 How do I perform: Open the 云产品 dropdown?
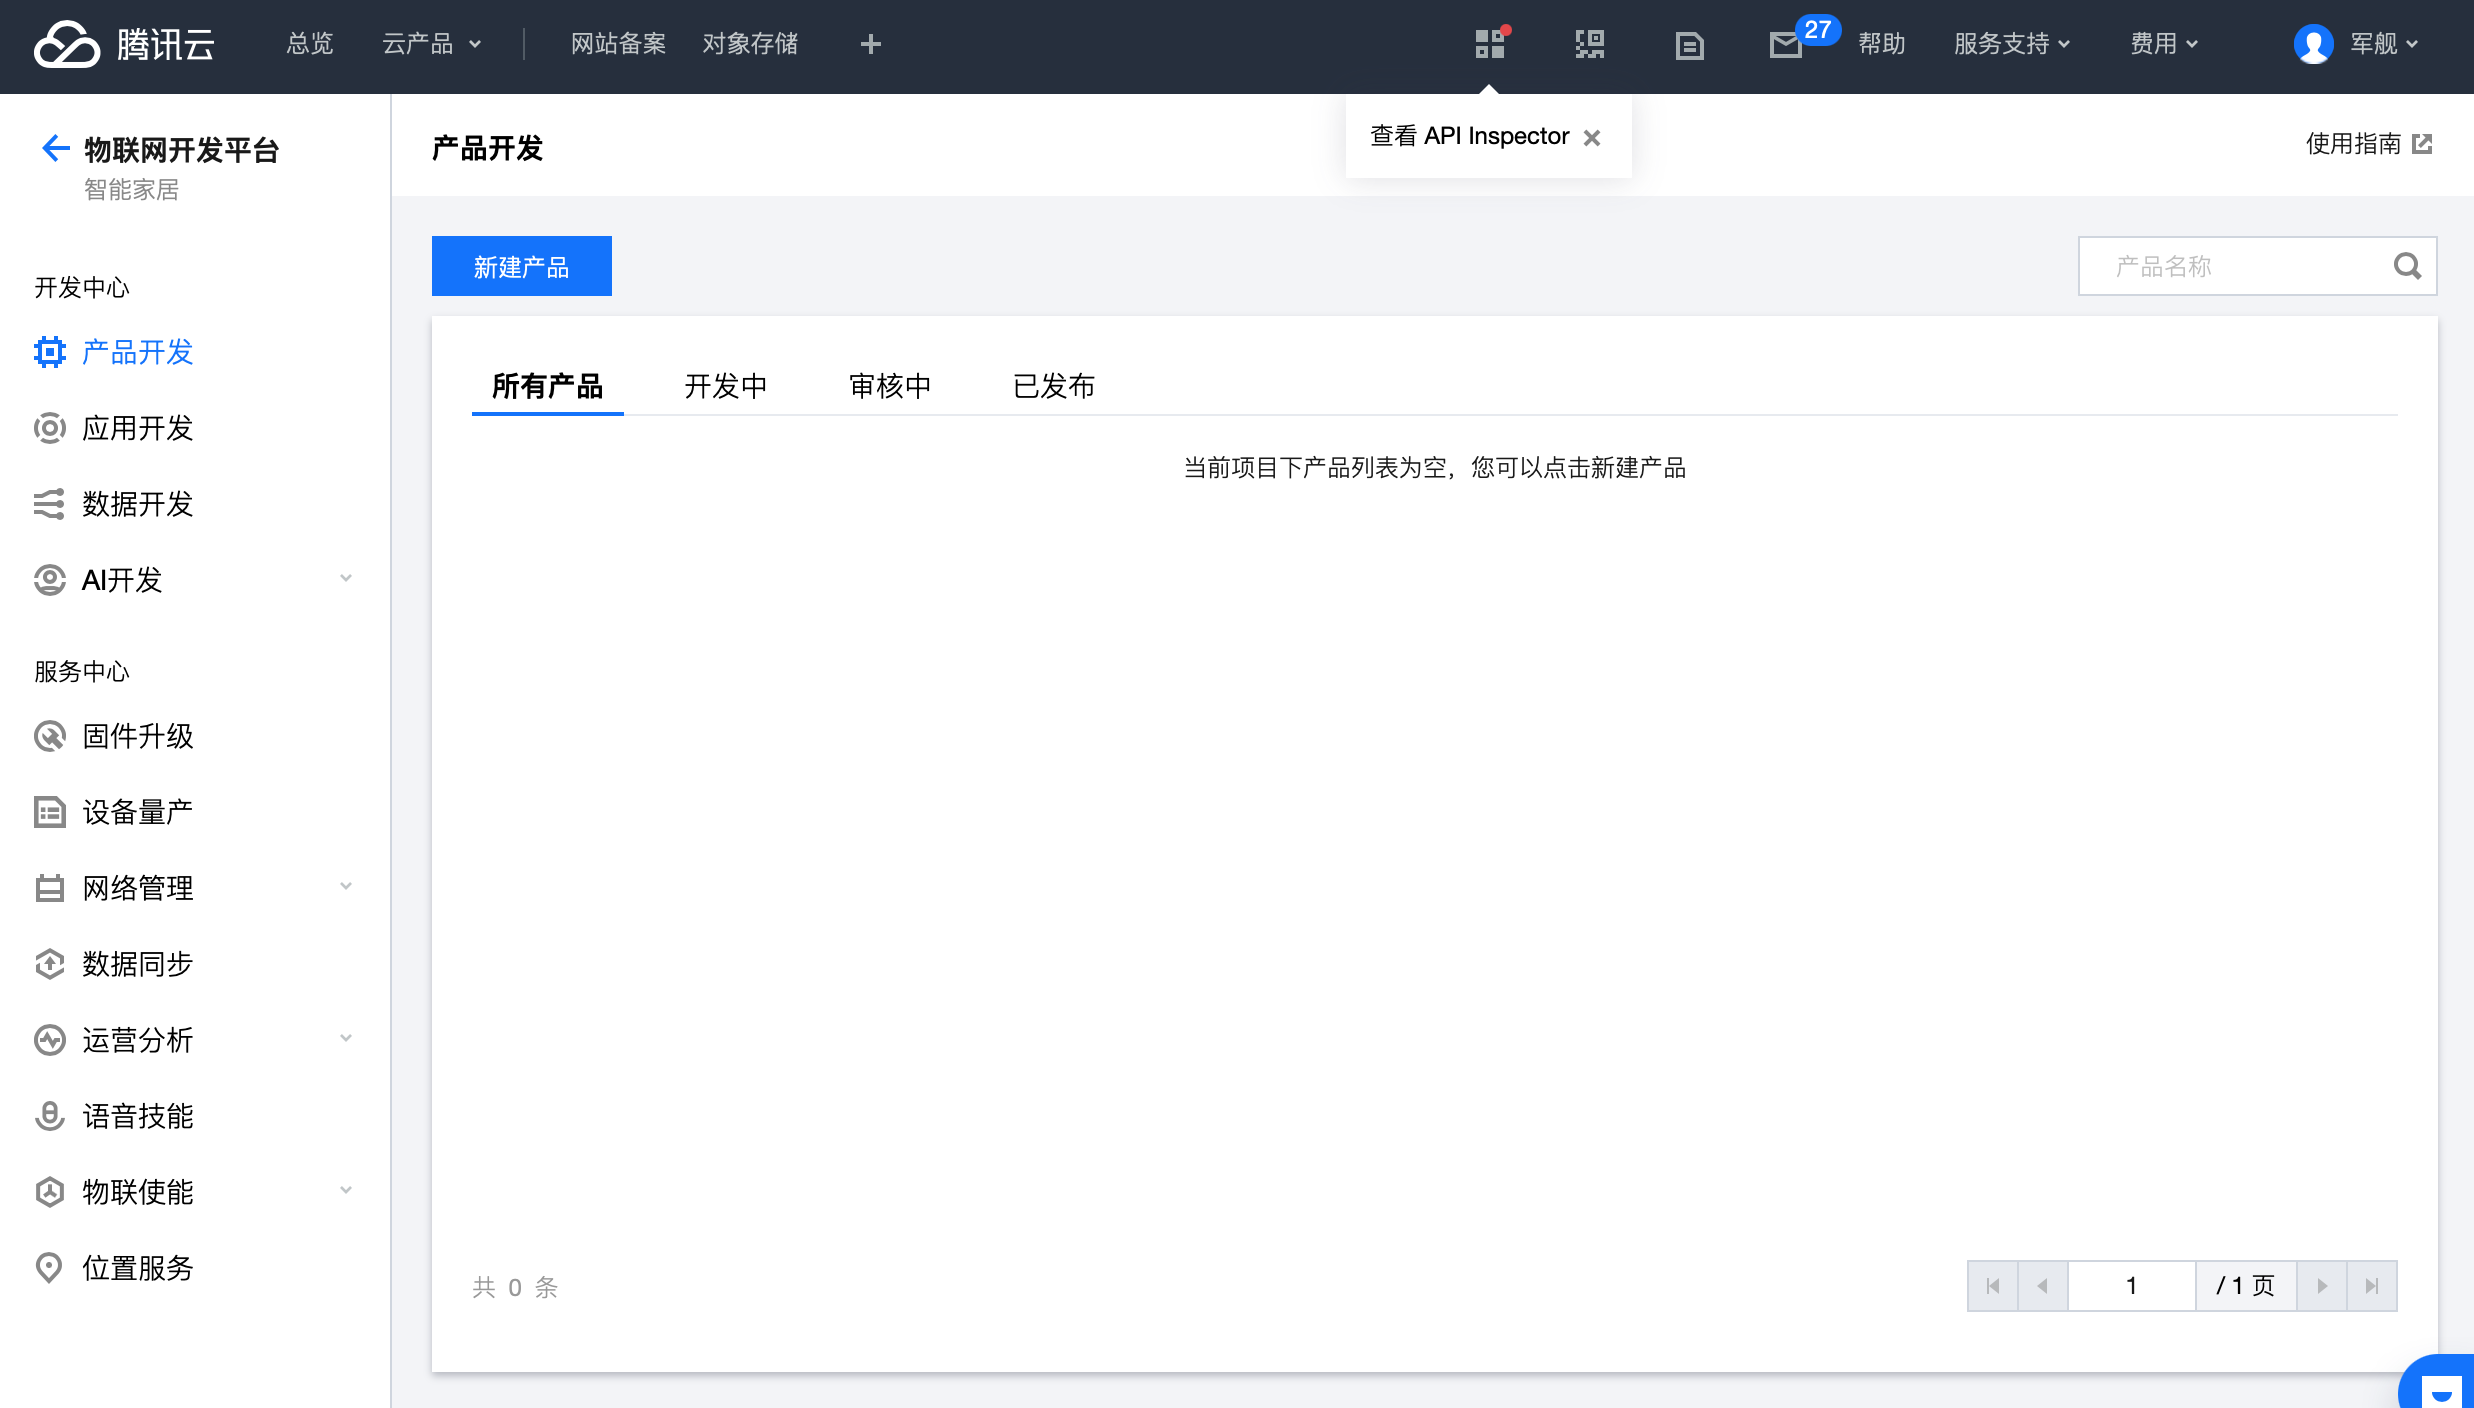pos(431,44)
